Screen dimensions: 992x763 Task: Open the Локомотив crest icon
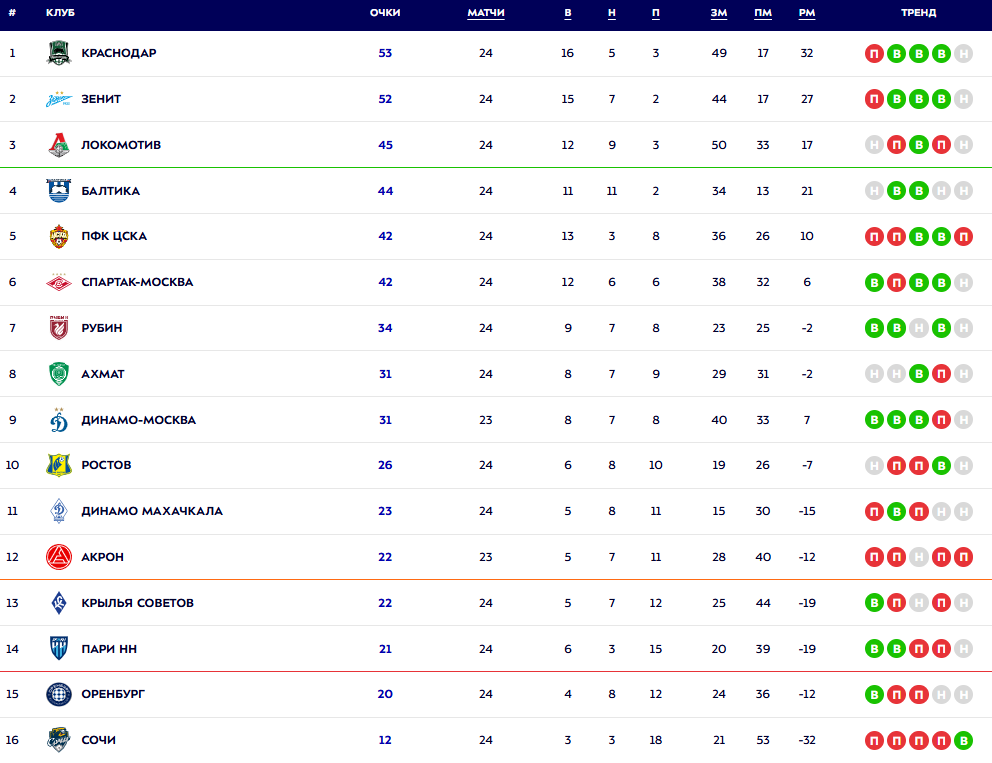click(x=59, y=145)
